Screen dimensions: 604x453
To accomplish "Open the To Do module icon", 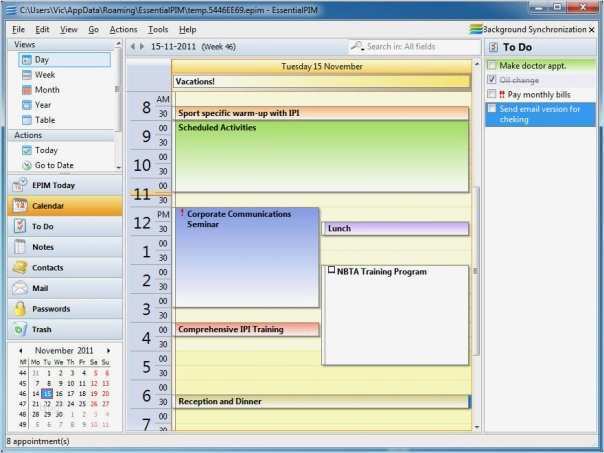I will (x=19, y=226).
